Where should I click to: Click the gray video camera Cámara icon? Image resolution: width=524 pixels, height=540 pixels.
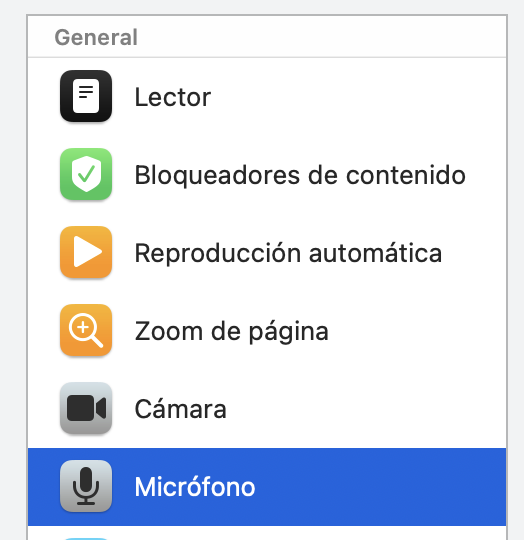click(x=86, y=408)
